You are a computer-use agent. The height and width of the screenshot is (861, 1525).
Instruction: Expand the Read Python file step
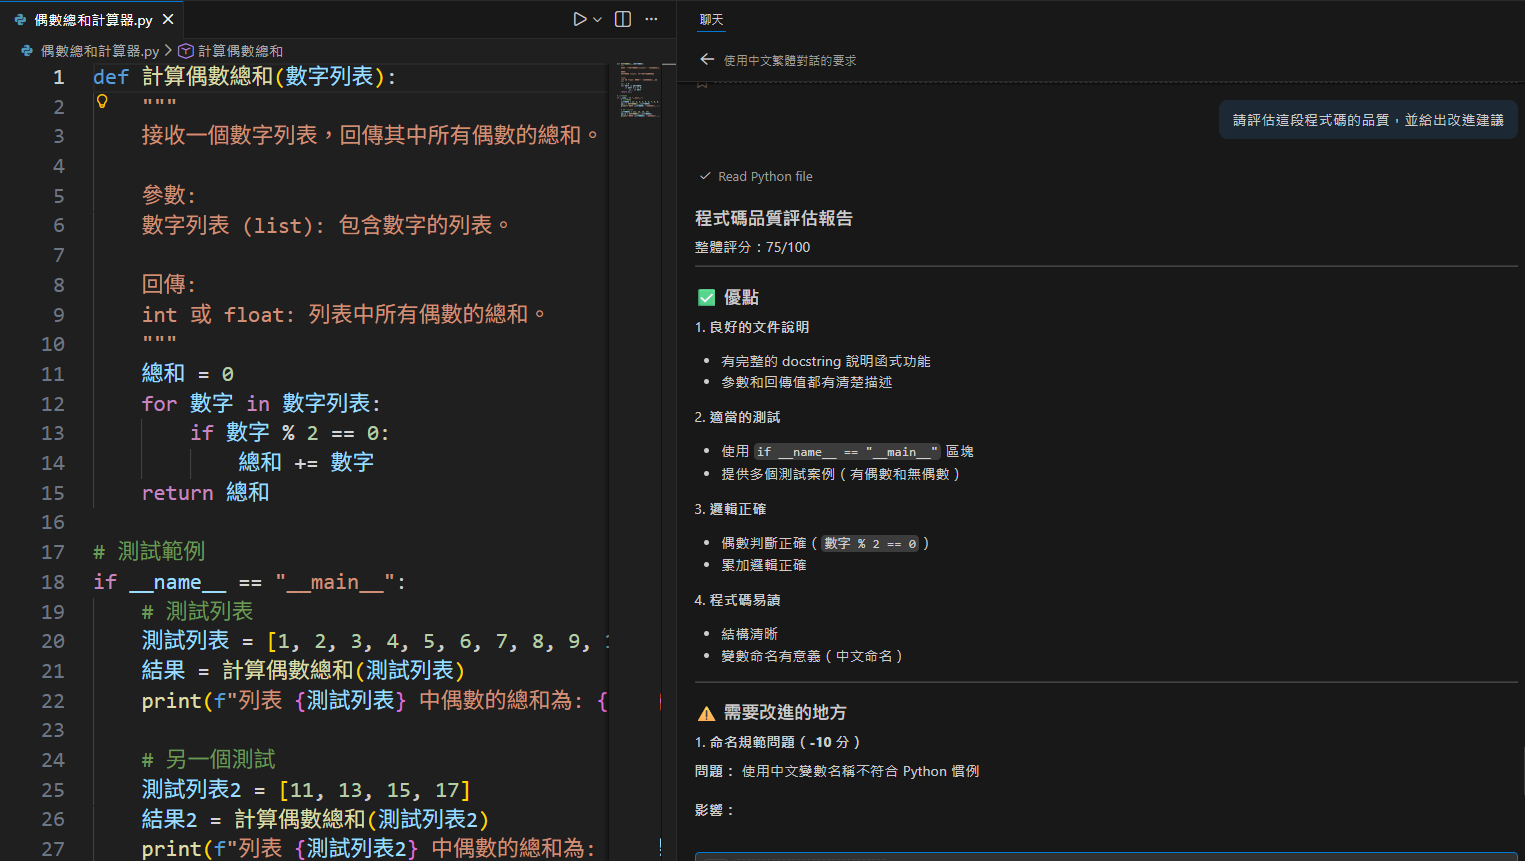[765, 176]
